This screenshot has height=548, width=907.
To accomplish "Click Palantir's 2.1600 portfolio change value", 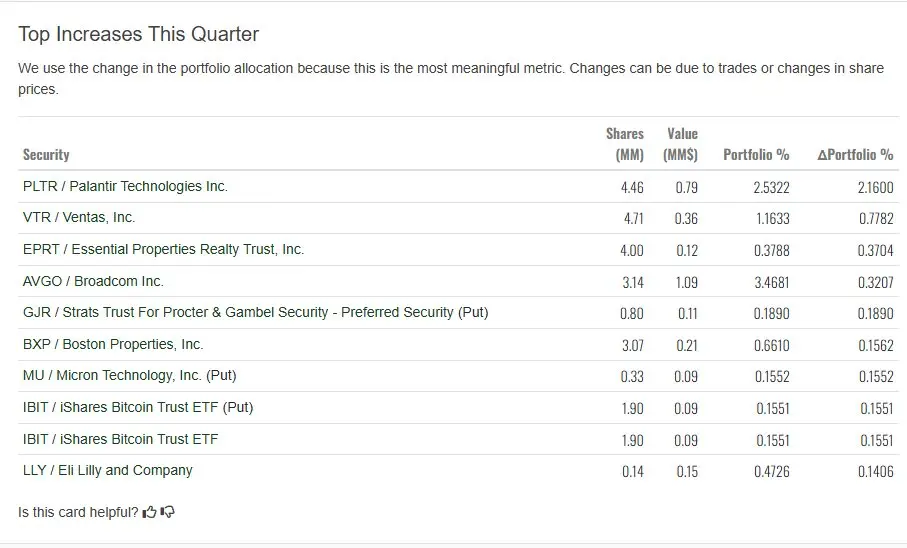I will coord(875,187).
